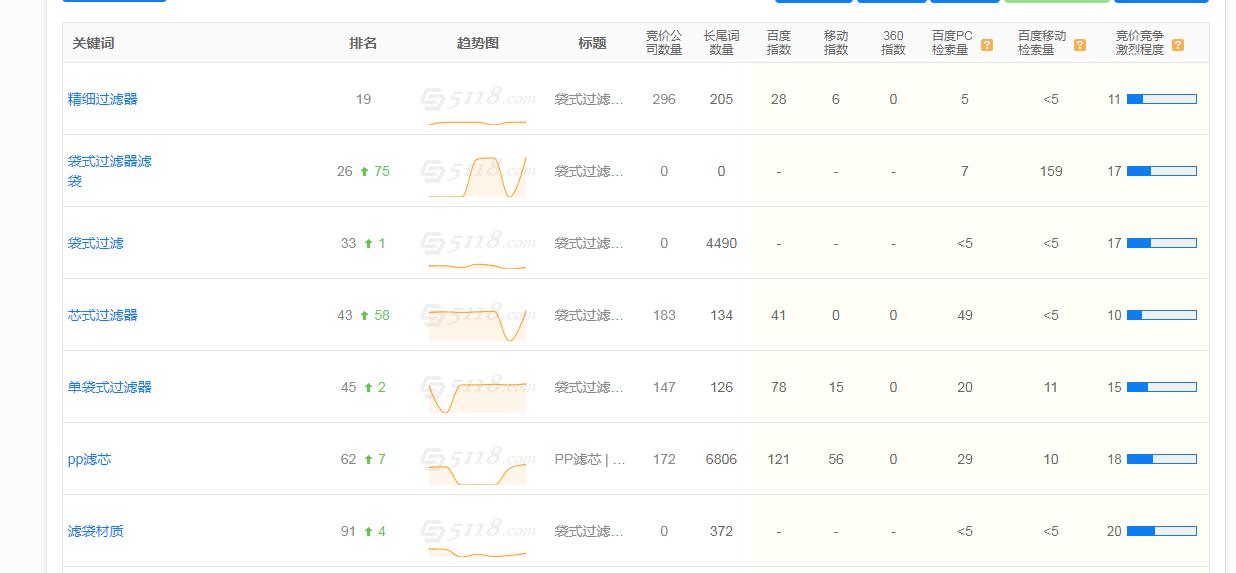Click Baidu index 78 for 单袋式过滤器
The width and height of the screenshot is (1236, 573).
[779, 387]
